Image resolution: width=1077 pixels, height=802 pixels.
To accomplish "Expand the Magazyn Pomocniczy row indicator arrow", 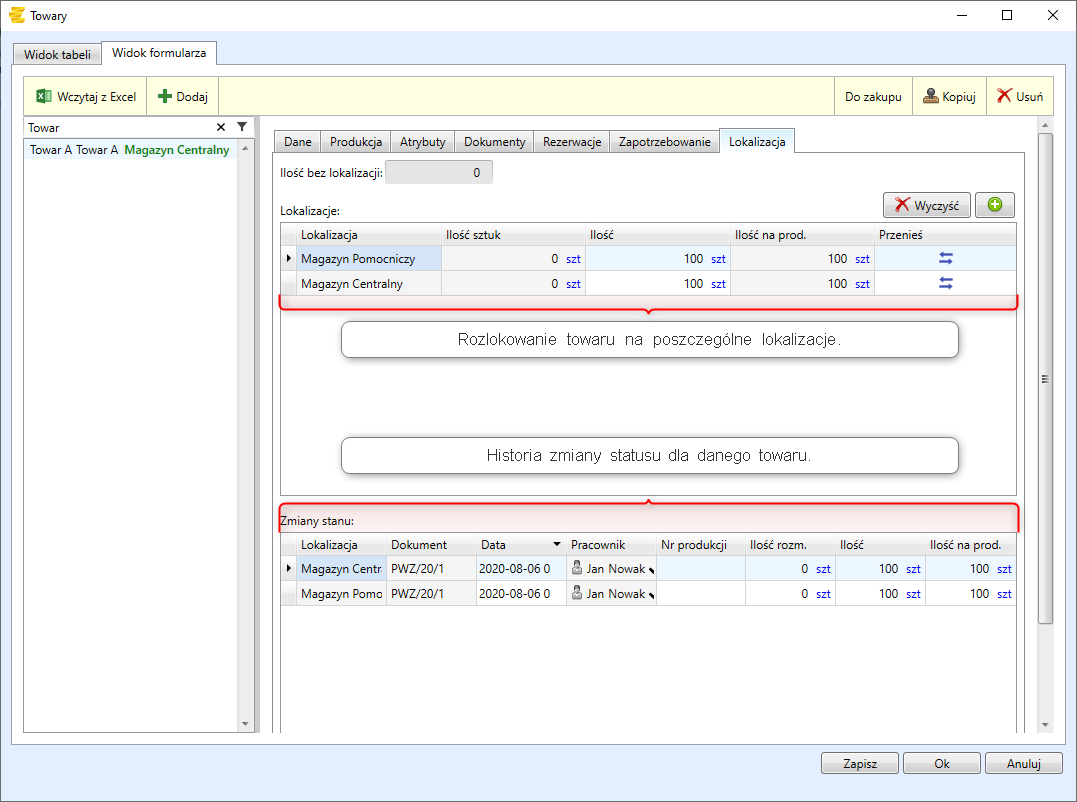I will click(x=290, y=258).
